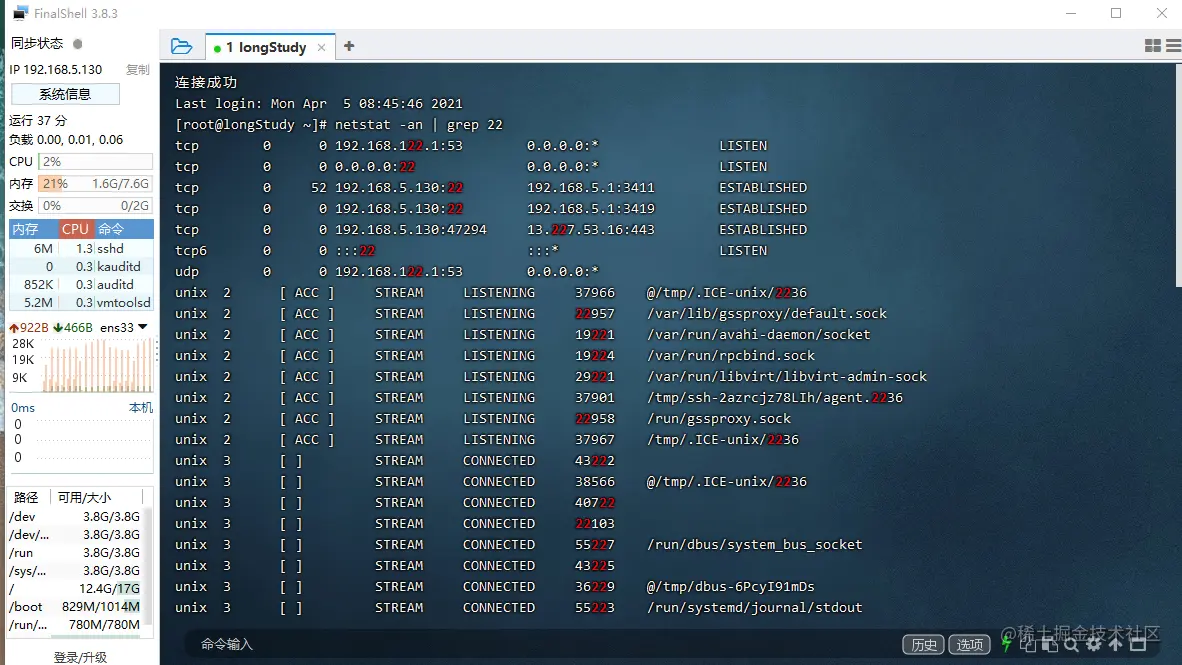Select the sshd process row

[81, 248]
